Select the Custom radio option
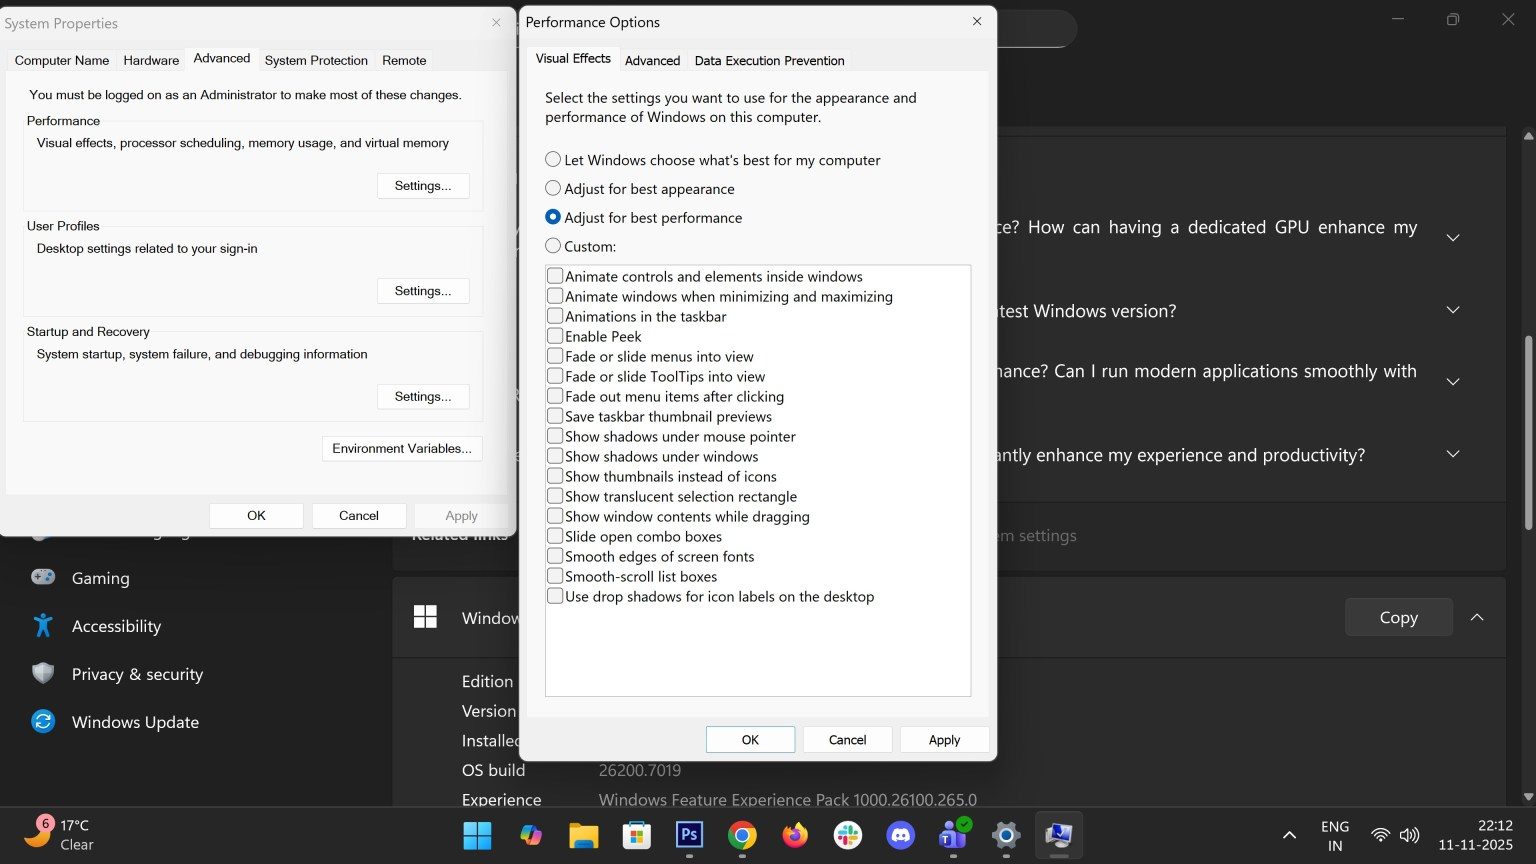The image size is (1536, 864). click(553, 246)
